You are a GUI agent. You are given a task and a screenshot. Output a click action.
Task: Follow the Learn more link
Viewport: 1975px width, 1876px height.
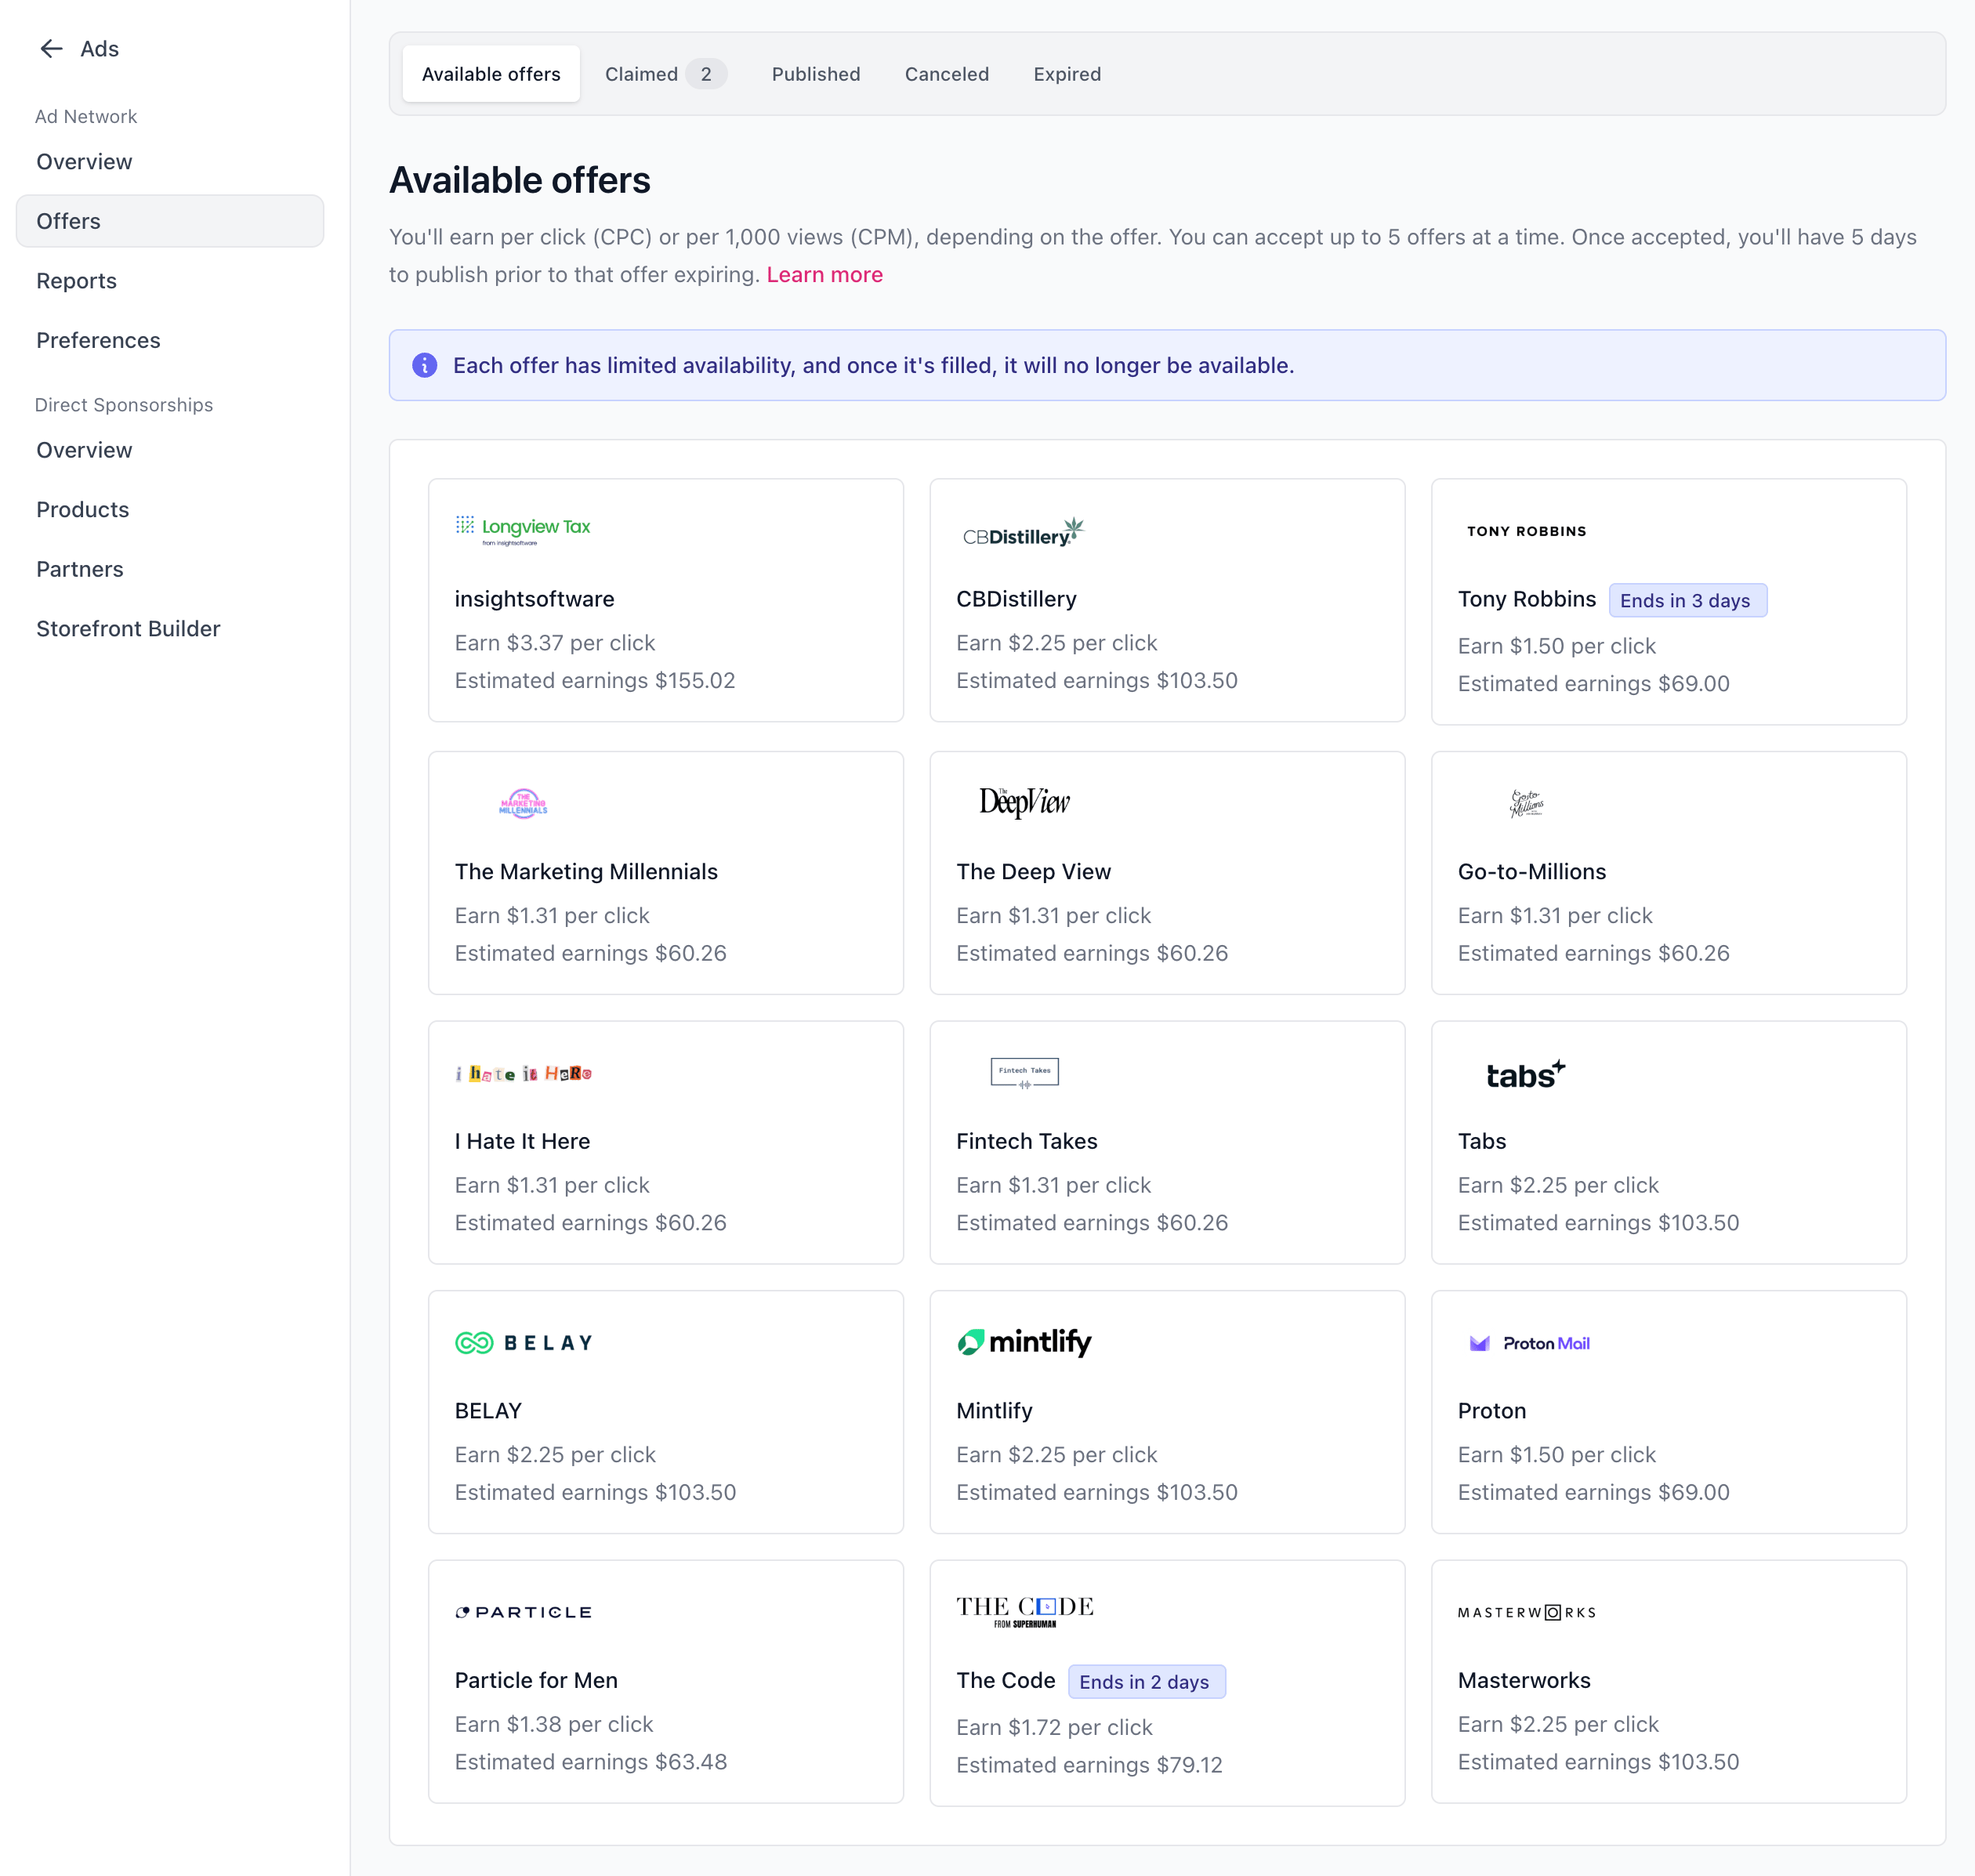(824, 275)
